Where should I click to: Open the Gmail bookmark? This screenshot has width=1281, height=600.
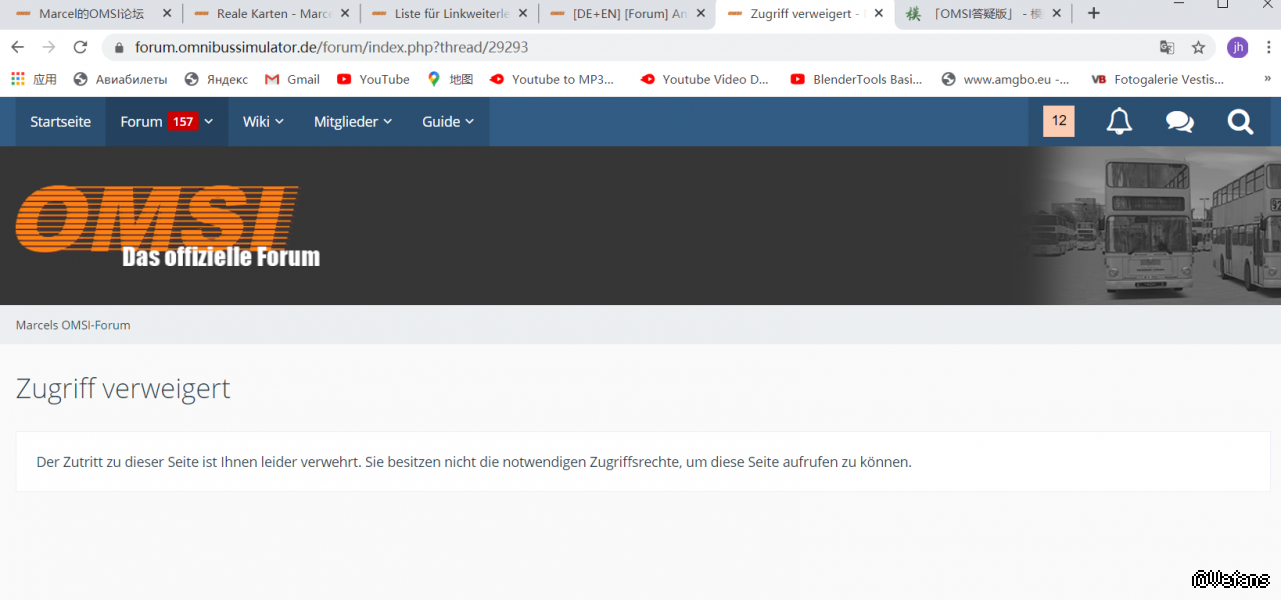(x=292, y=79)
